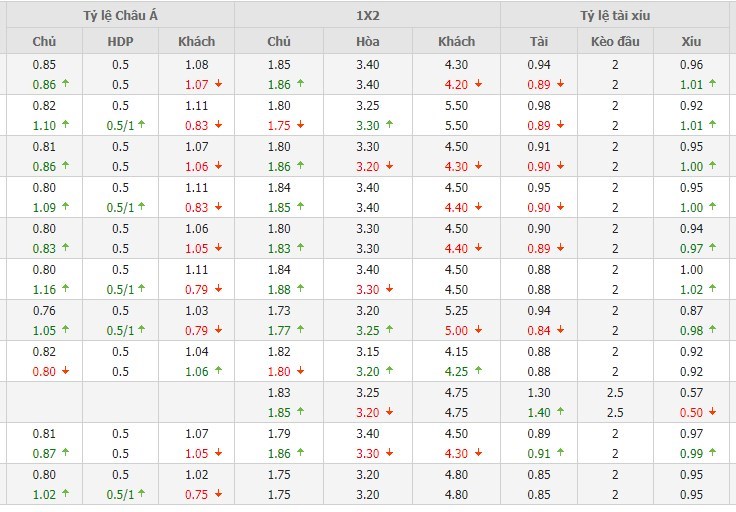Select the Tỷ lệ tài xỉu header
This screenshot has width=736, height=512.
tap(618, 15)
